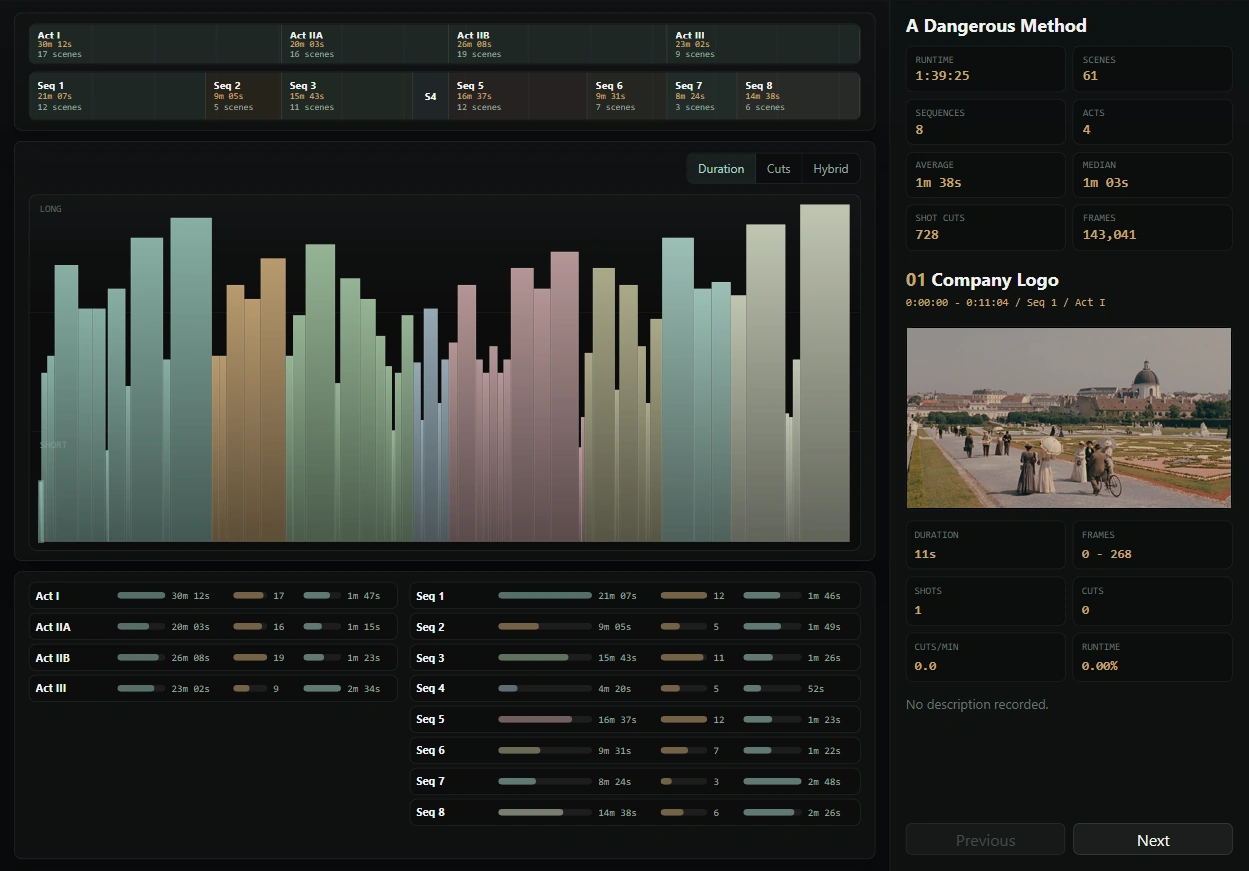This screenshot has height=871, width=1249.
Task: Click the Acts 4 stat card
Action: click(1153, 122)
